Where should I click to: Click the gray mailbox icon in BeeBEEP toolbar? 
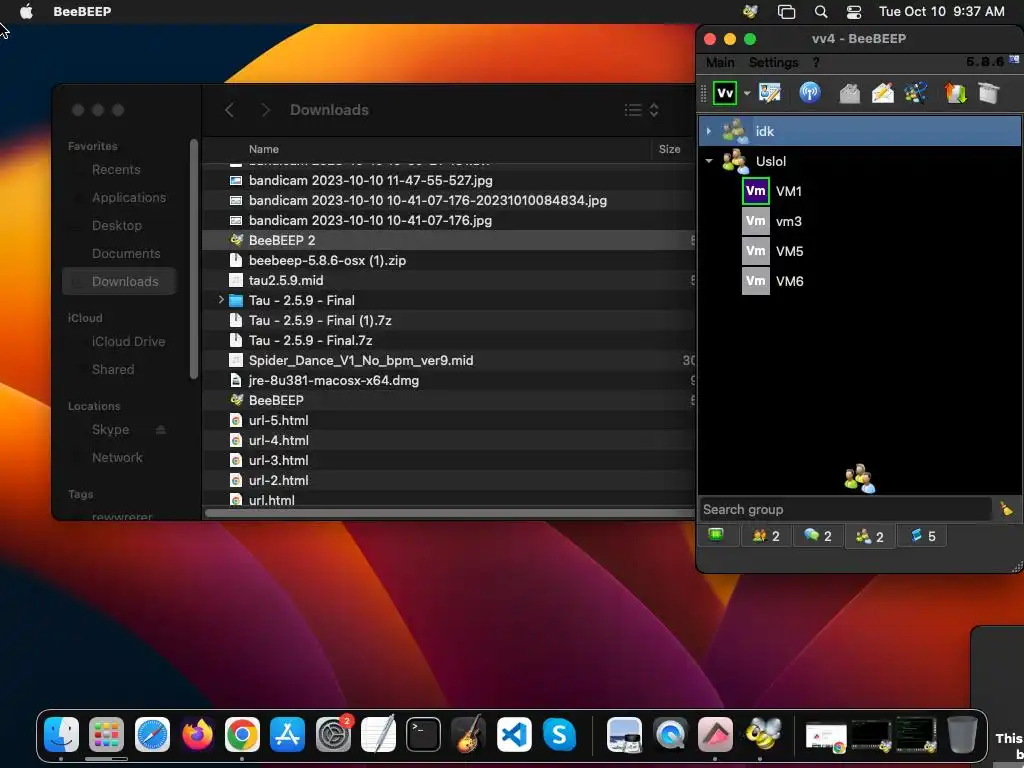(850, 93)
